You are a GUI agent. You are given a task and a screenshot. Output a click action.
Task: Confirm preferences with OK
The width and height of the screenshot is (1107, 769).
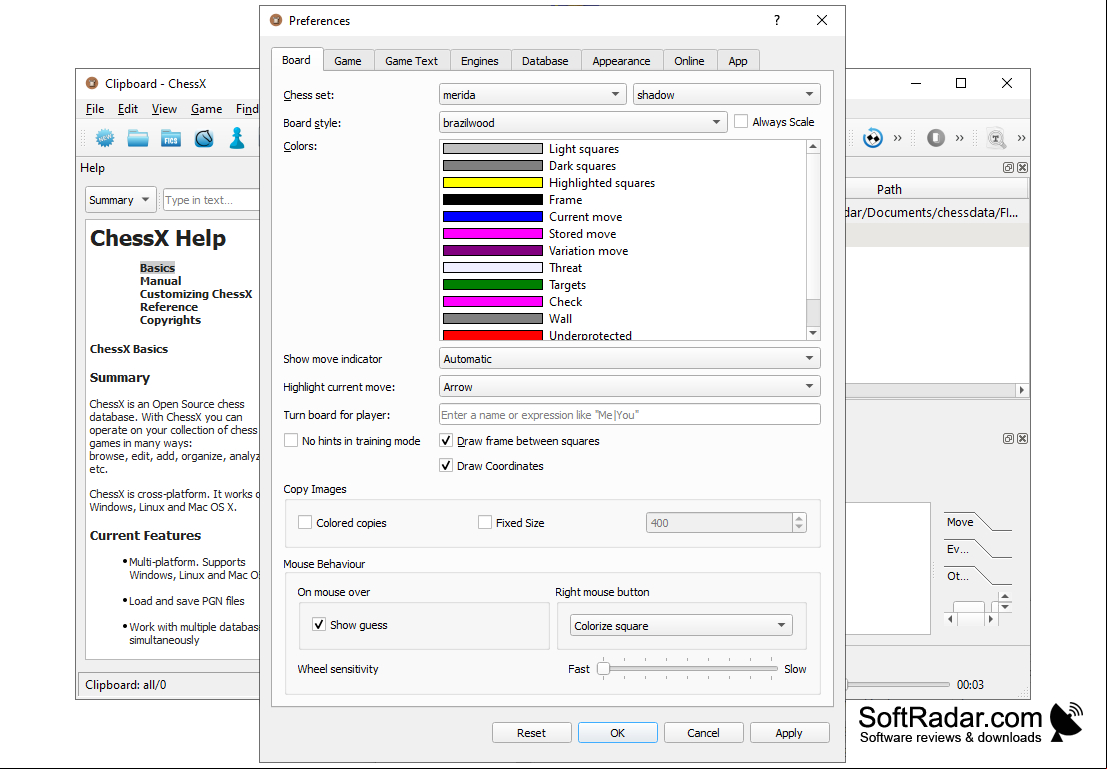(x=618, y=733)
